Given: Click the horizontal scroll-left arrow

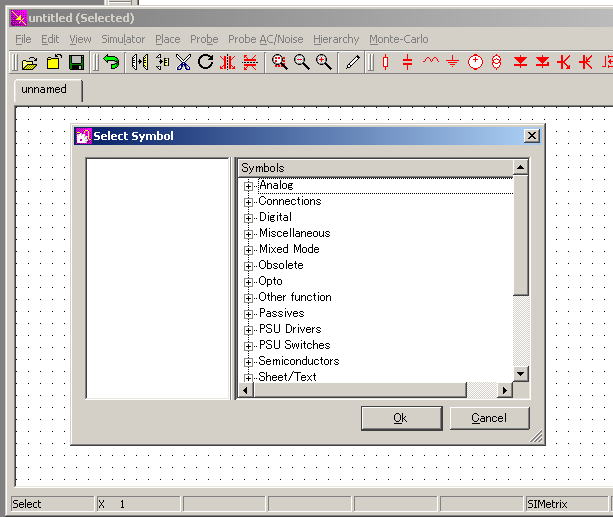Looking at the screenshot, I should (x=246, y=390).
